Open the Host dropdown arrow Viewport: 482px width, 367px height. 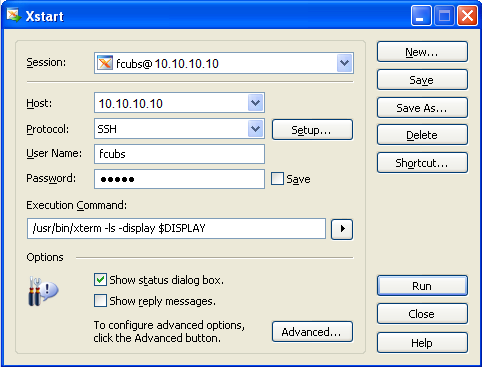point(256,103)
